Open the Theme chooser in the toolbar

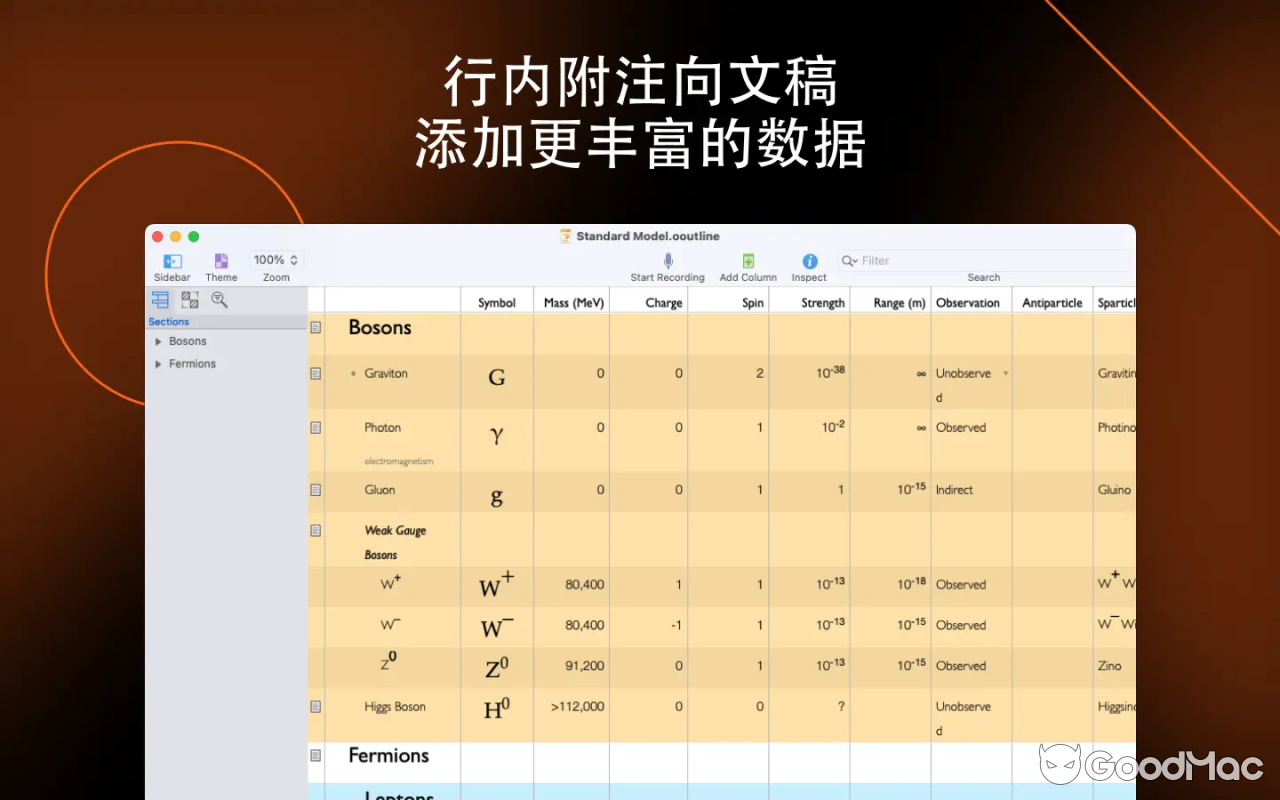(x=221, y=259)
